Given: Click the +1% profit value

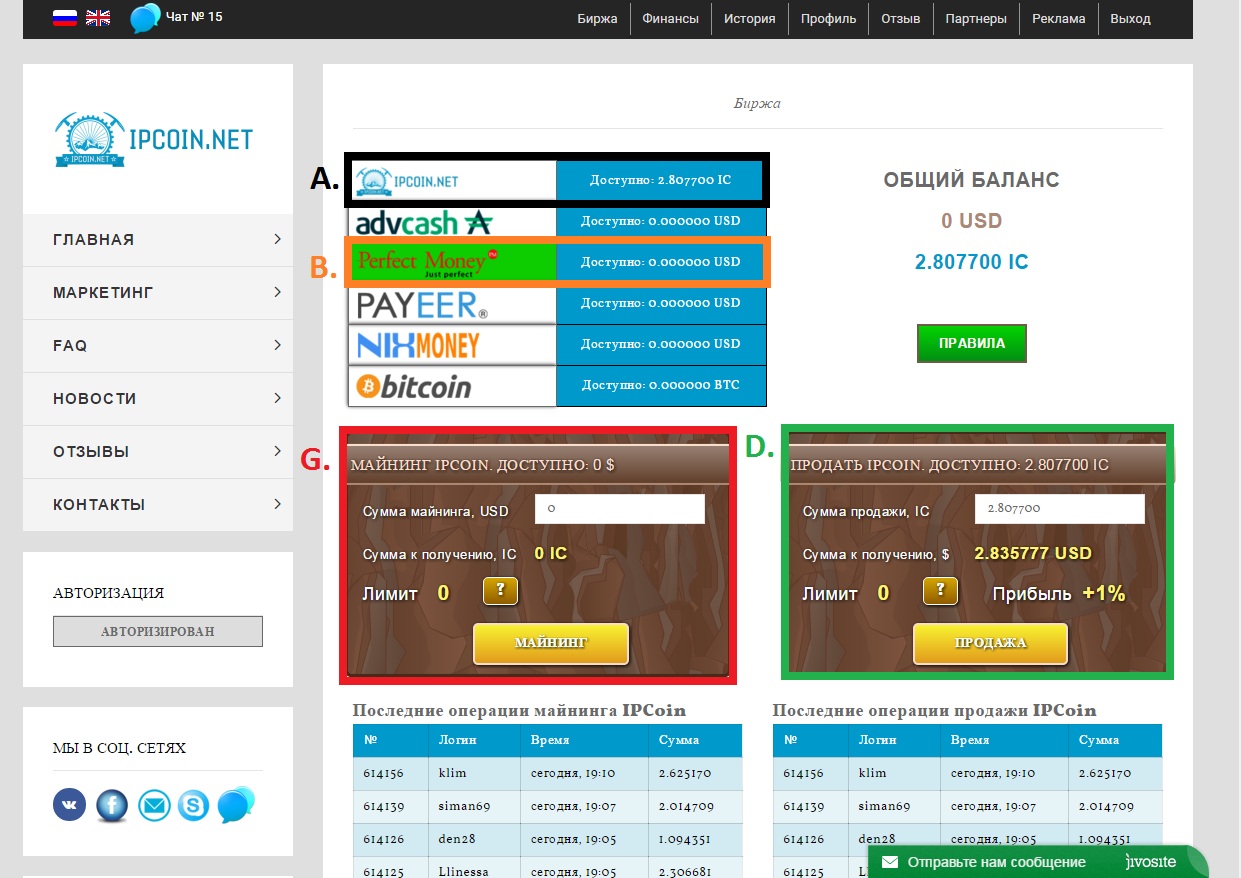Looking at the screenshot, I should click(1103, 594).
